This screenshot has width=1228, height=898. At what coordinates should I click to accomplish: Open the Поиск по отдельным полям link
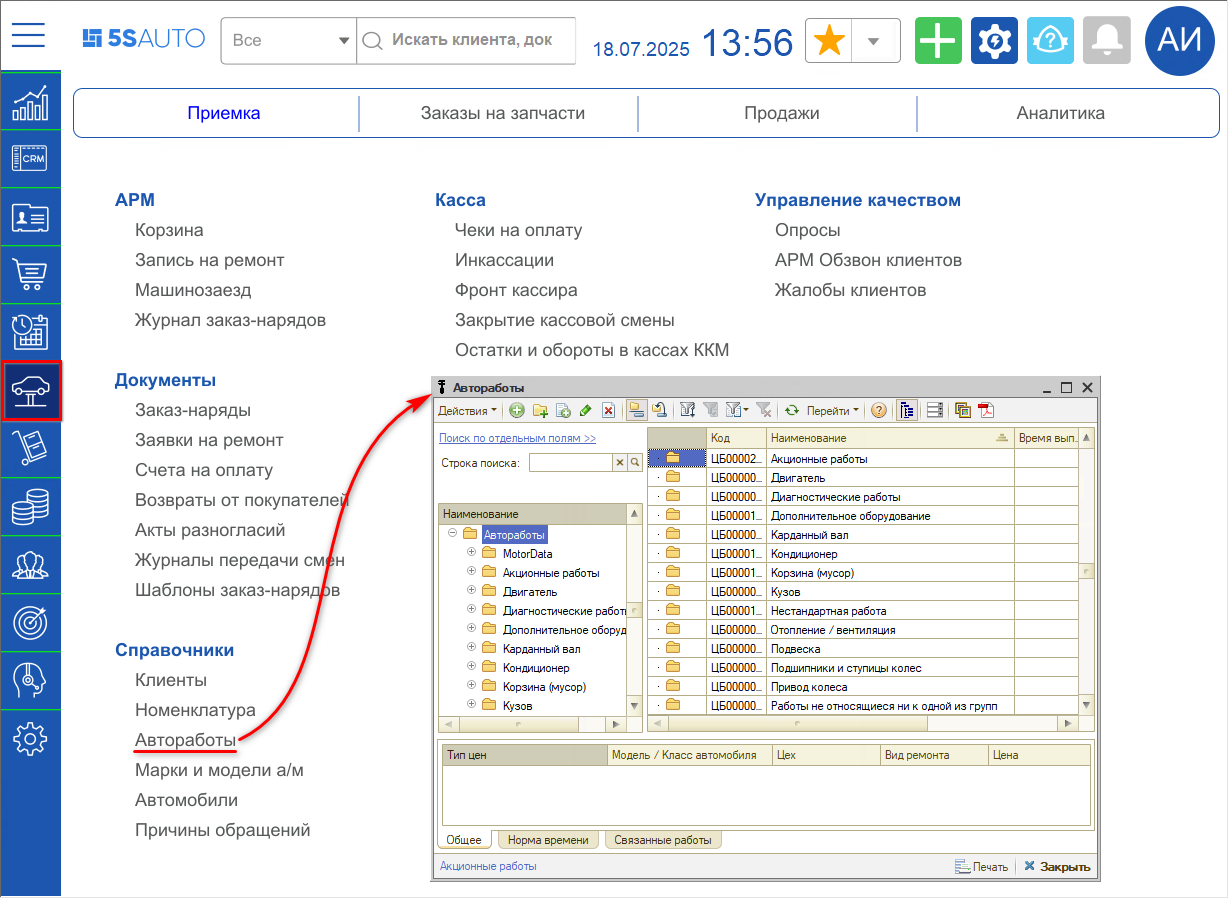click(517, 438)
